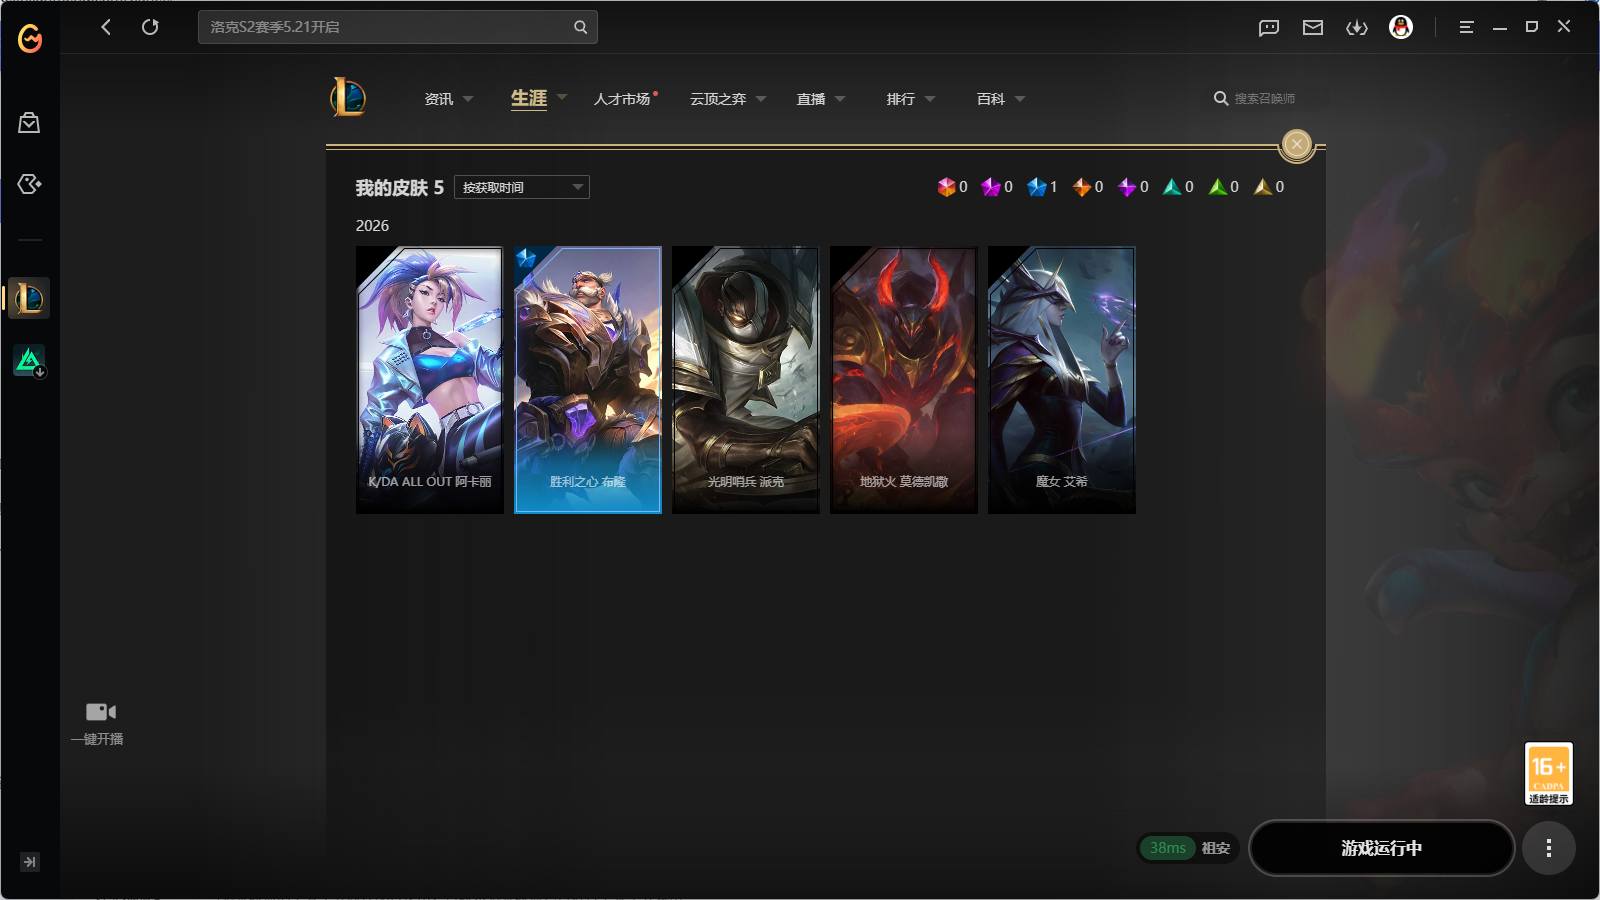Click the purple gem counter icon

pos(991,187)
